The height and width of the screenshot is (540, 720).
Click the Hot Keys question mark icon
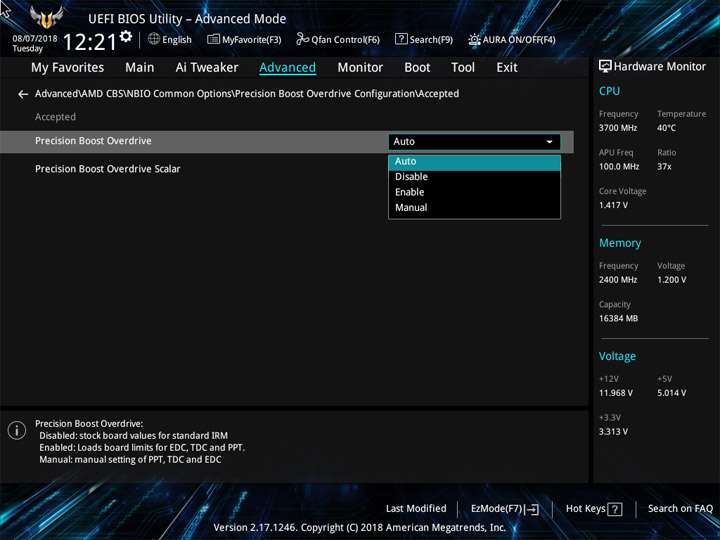(x=614, y=509)
